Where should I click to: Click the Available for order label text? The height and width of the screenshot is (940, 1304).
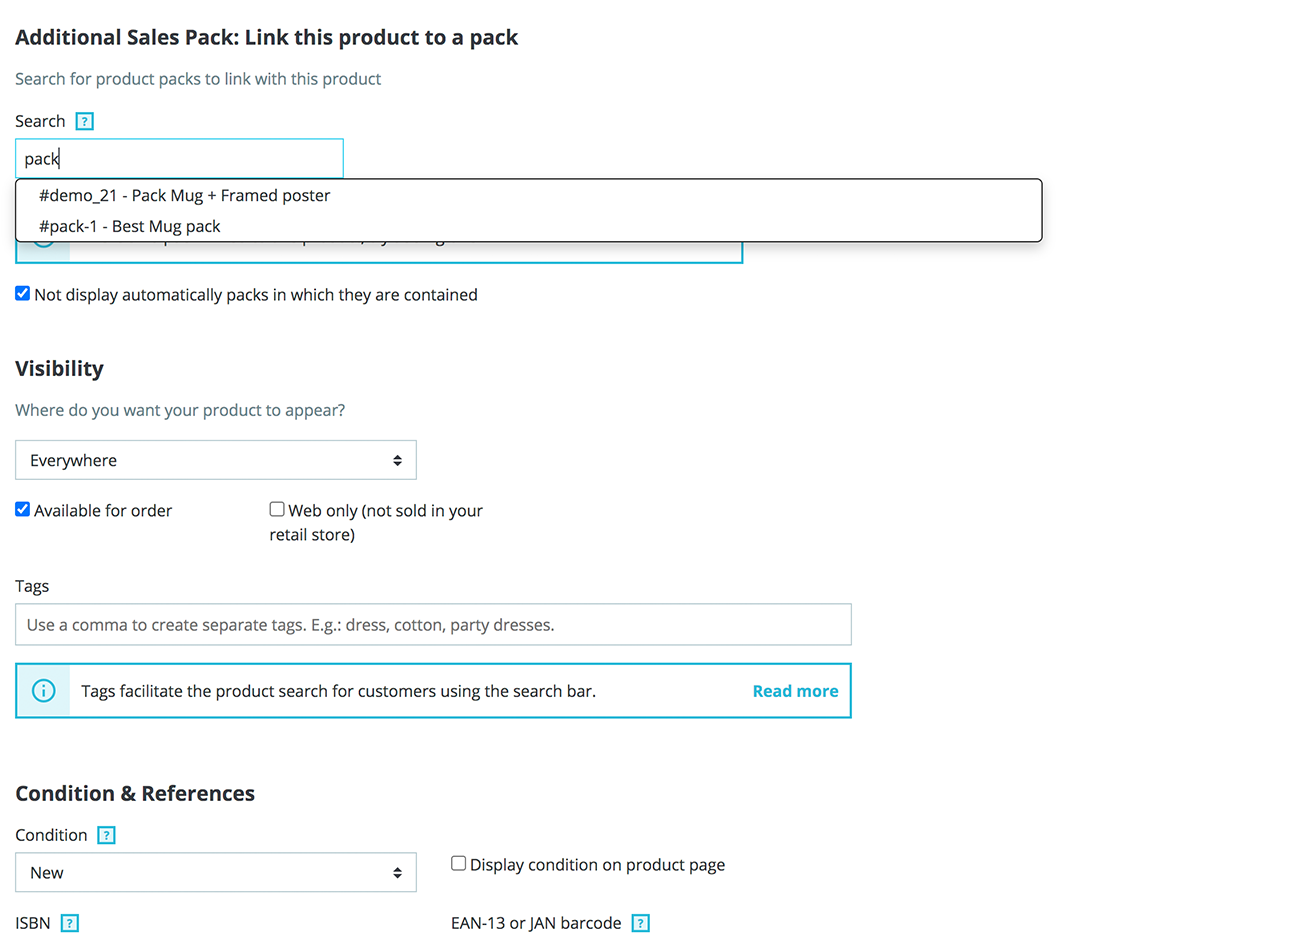[103, 511]
